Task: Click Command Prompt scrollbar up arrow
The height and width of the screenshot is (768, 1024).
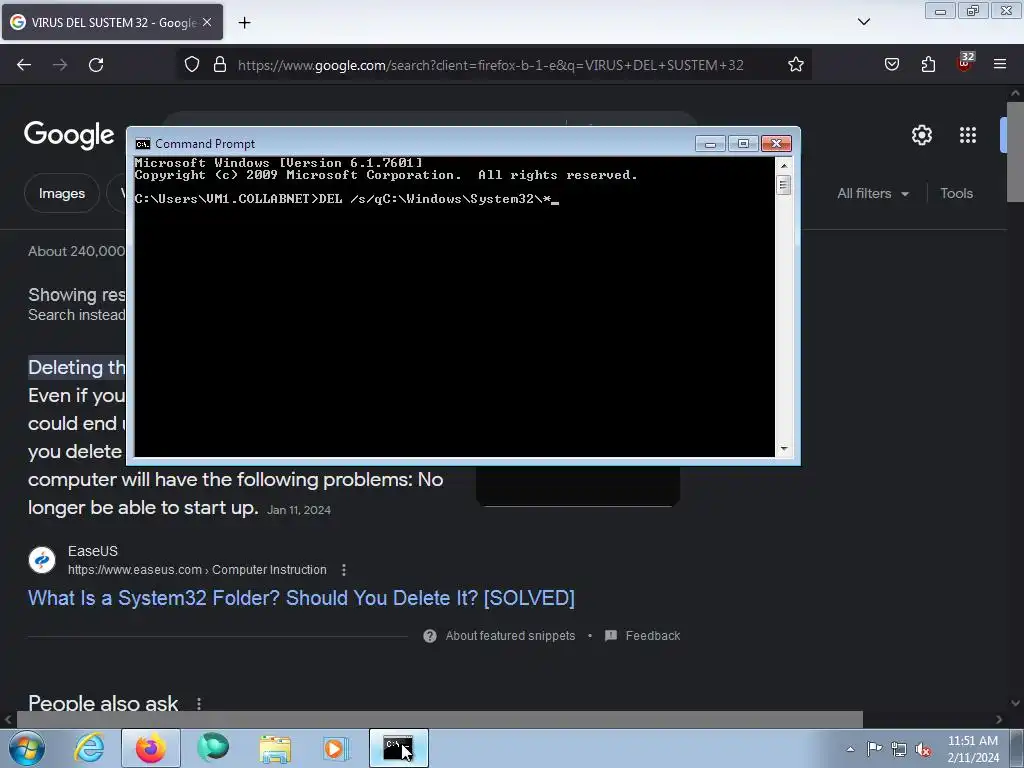Action: click(x=784, y=166)
